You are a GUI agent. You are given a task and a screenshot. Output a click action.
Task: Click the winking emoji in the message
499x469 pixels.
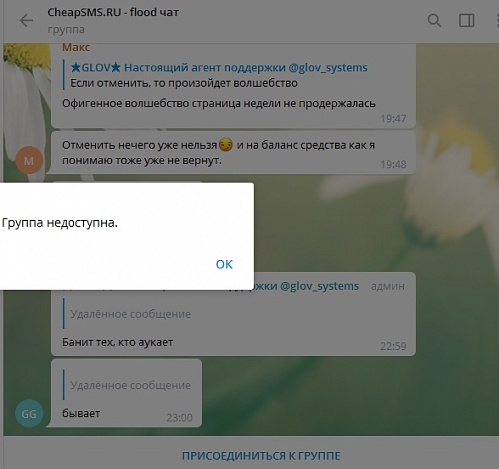[x=226, y=145]
